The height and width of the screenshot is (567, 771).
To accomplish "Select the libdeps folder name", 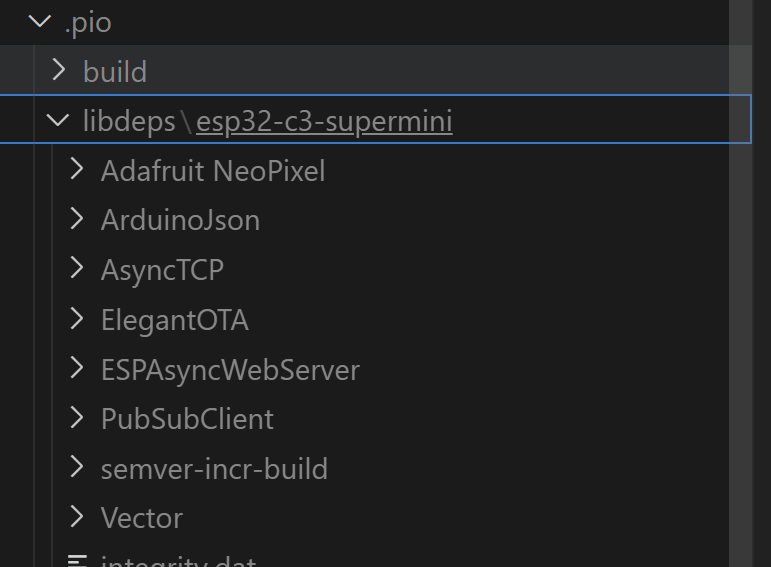I will [x=129, y=121].
